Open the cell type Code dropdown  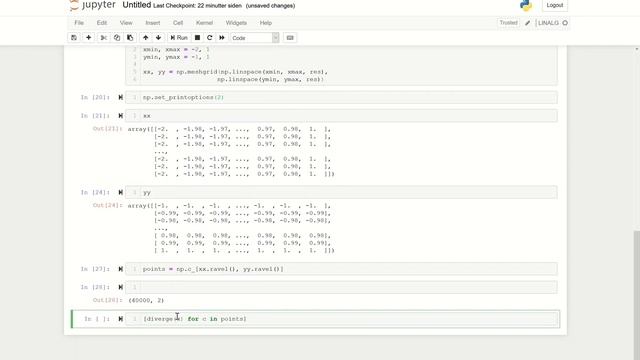coord(254,38)
